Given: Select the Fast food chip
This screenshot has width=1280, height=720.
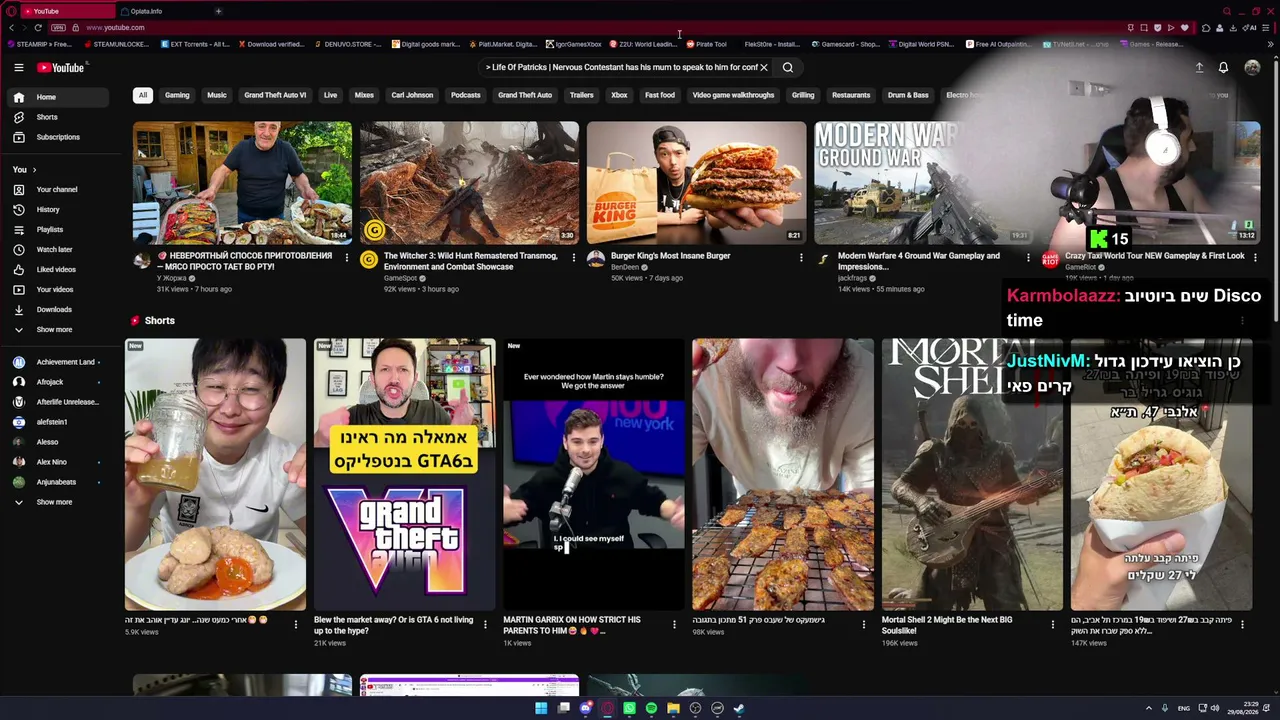Looking at the screenshot, I should [659, 95].
